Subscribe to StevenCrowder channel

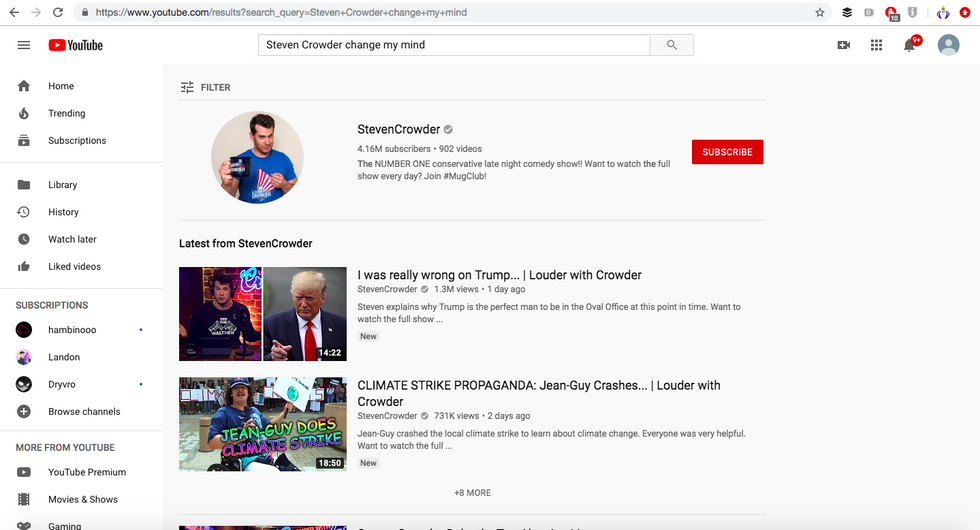(728, 152)
